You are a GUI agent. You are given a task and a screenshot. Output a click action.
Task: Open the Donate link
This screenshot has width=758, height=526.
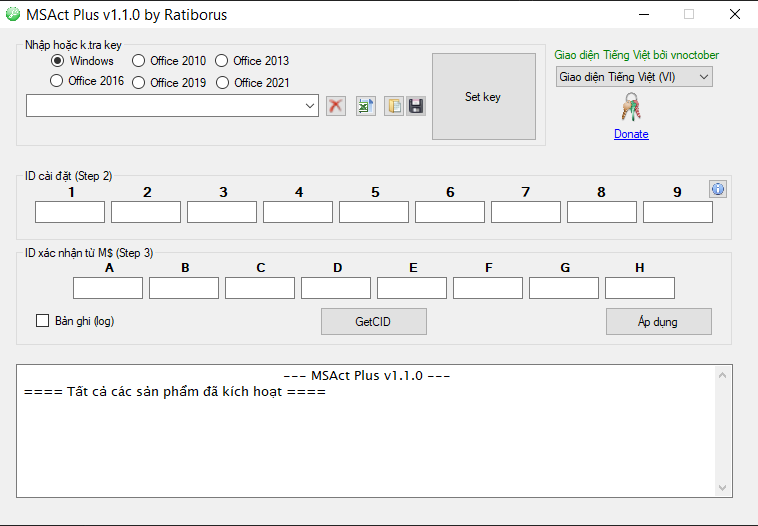pos(631,134)
